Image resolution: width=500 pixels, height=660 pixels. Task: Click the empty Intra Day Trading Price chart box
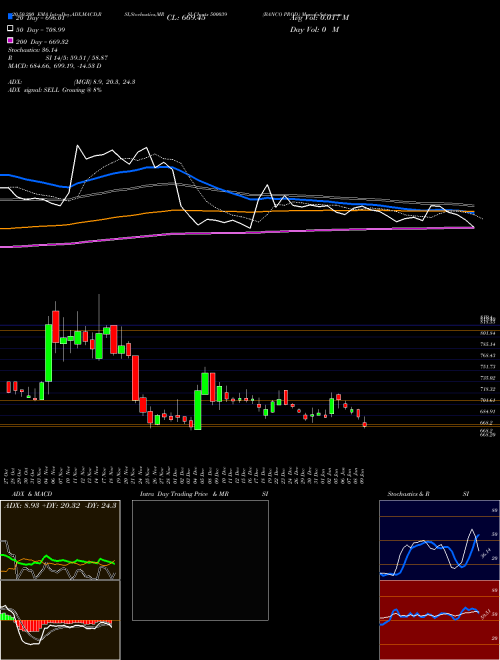click(200, 560)
